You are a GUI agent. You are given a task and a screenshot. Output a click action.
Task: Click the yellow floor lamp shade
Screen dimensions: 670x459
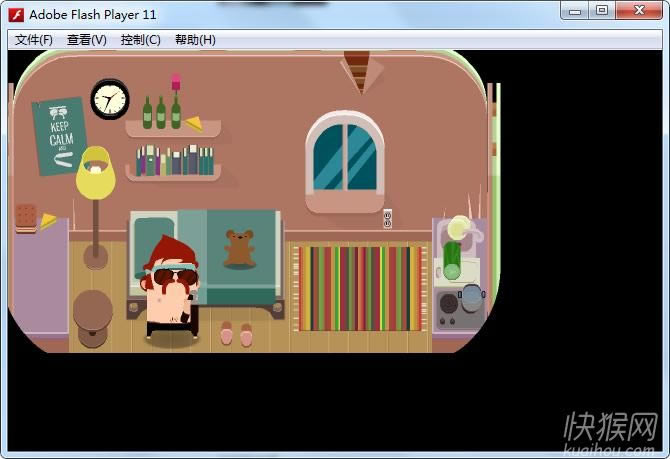point(96,172)
